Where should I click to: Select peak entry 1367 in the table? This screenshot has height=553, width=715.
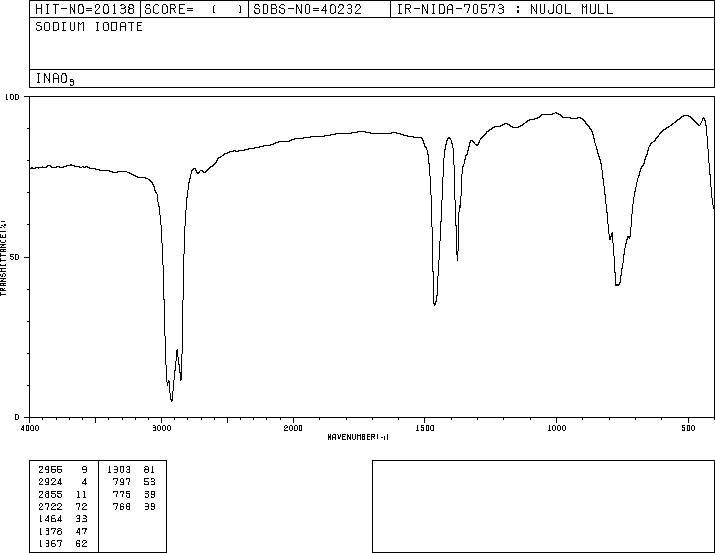pyautogui.click(x=50, y=544)
